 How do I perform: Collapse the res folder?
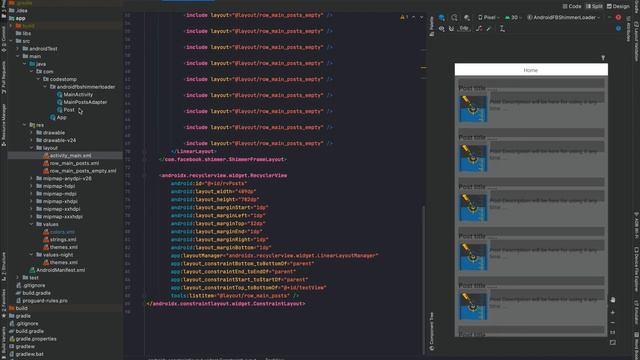point(24,125)
